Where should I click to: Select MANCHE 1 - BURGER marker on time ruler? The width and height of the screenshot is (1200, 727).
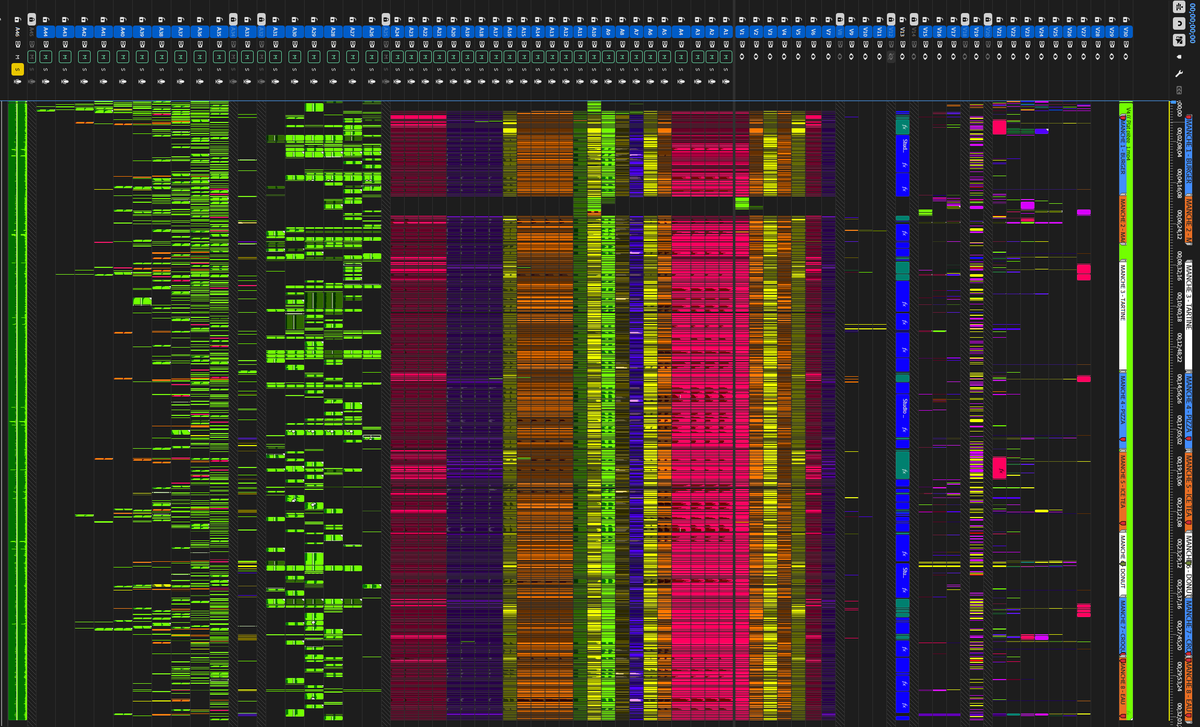tap(1189, 155)
